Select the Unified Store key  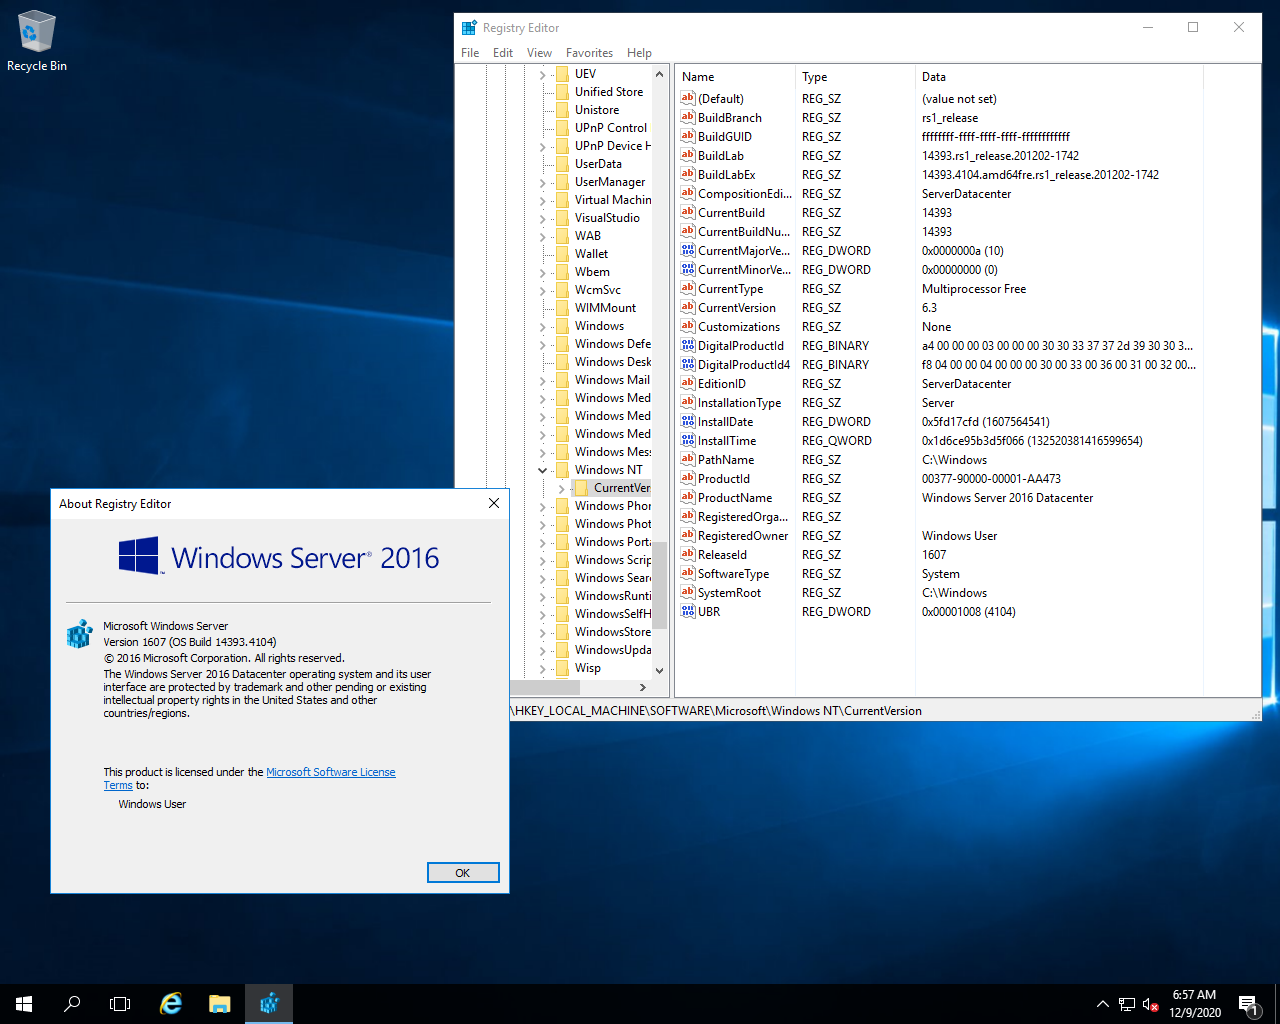[609, 92]
